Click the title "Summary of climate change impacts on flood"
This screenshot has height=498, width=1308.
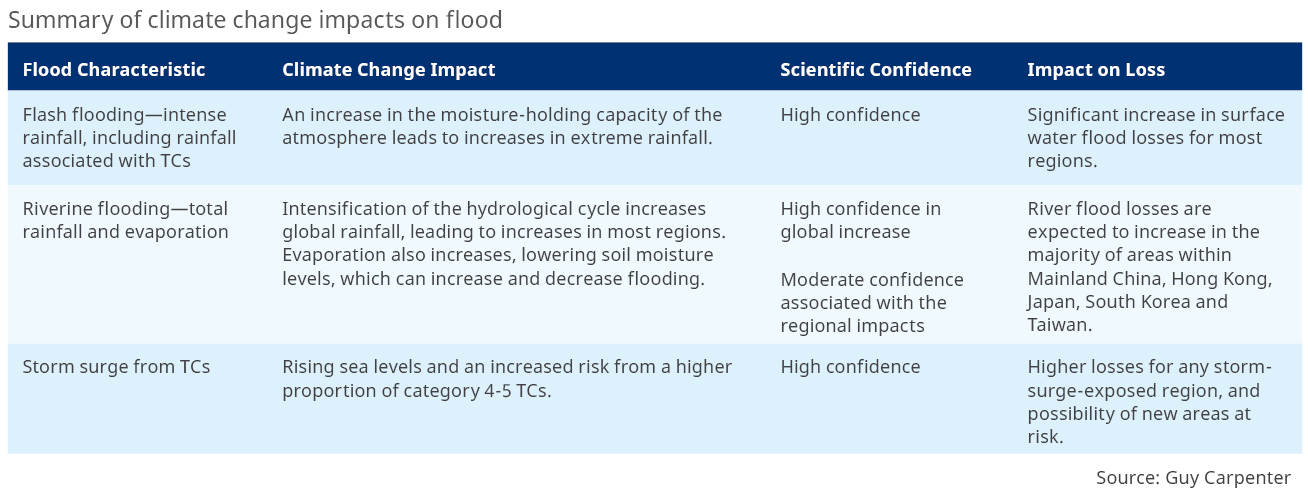point(255,19)
